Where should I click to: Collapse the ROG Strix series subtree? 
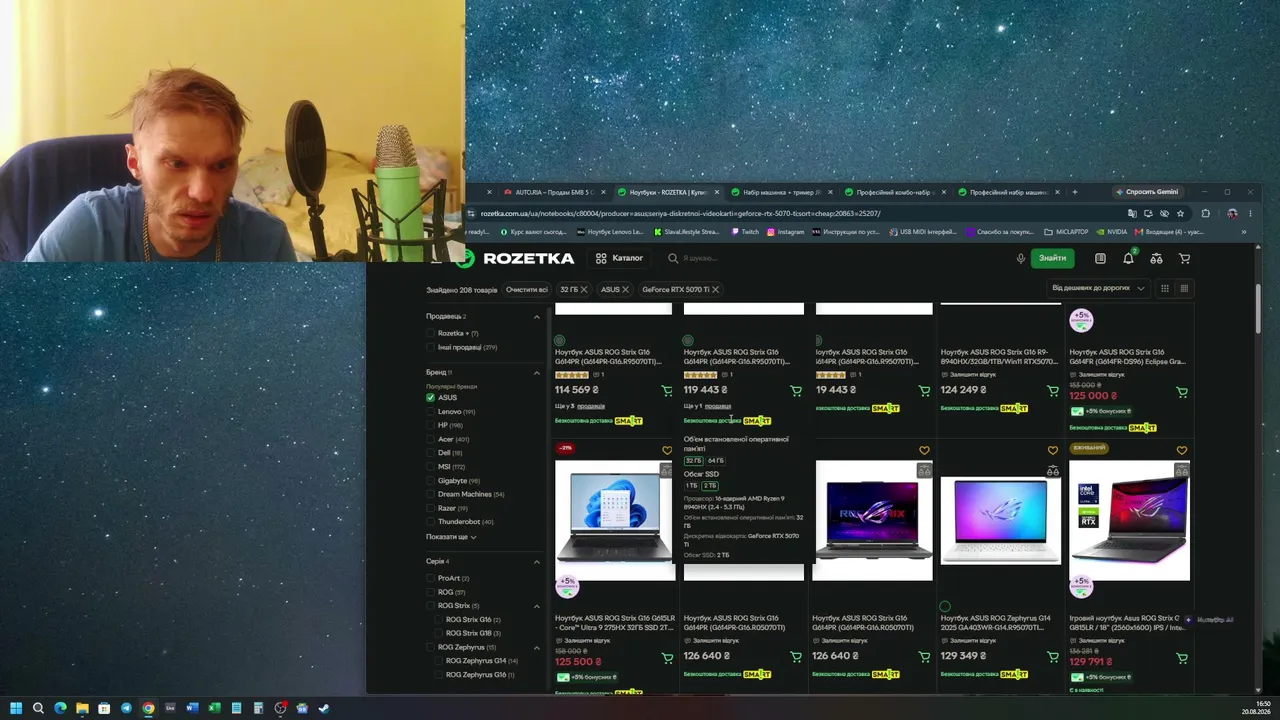(x=537, y=606)
